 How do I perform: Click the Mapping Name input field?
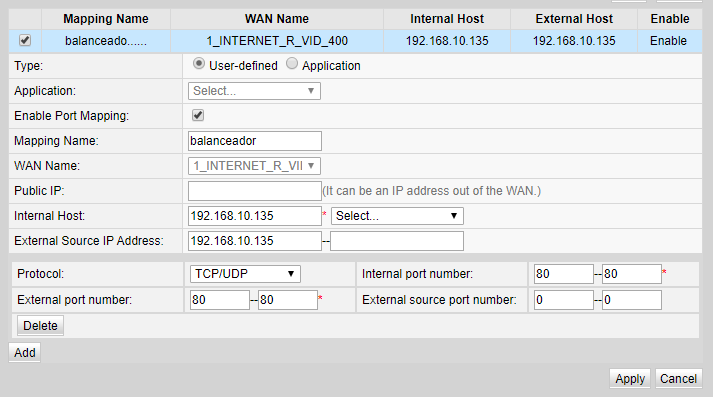coord(255,141)
